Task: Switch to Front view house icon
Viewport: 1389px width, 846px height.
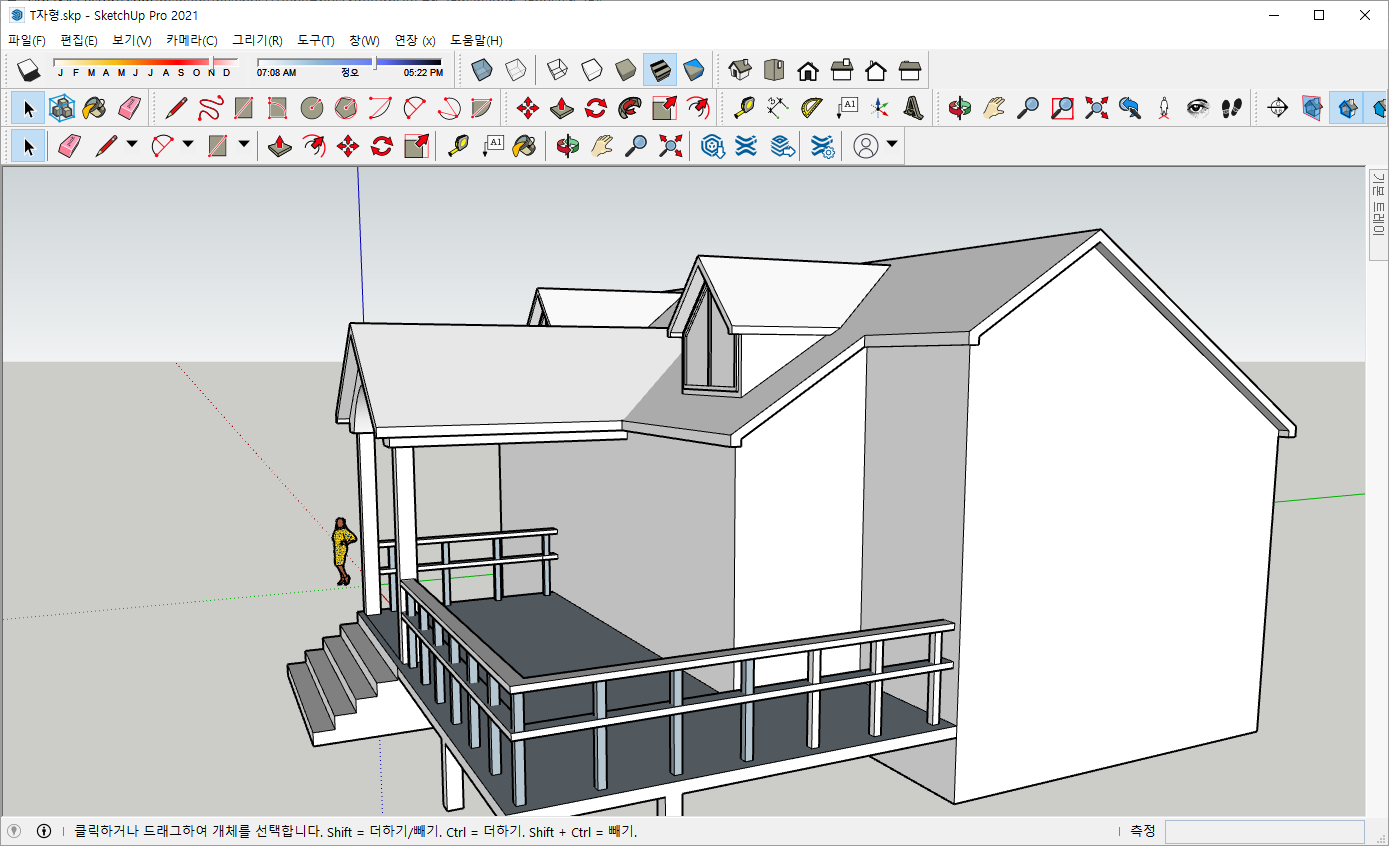Action: [x=808, y=70]
